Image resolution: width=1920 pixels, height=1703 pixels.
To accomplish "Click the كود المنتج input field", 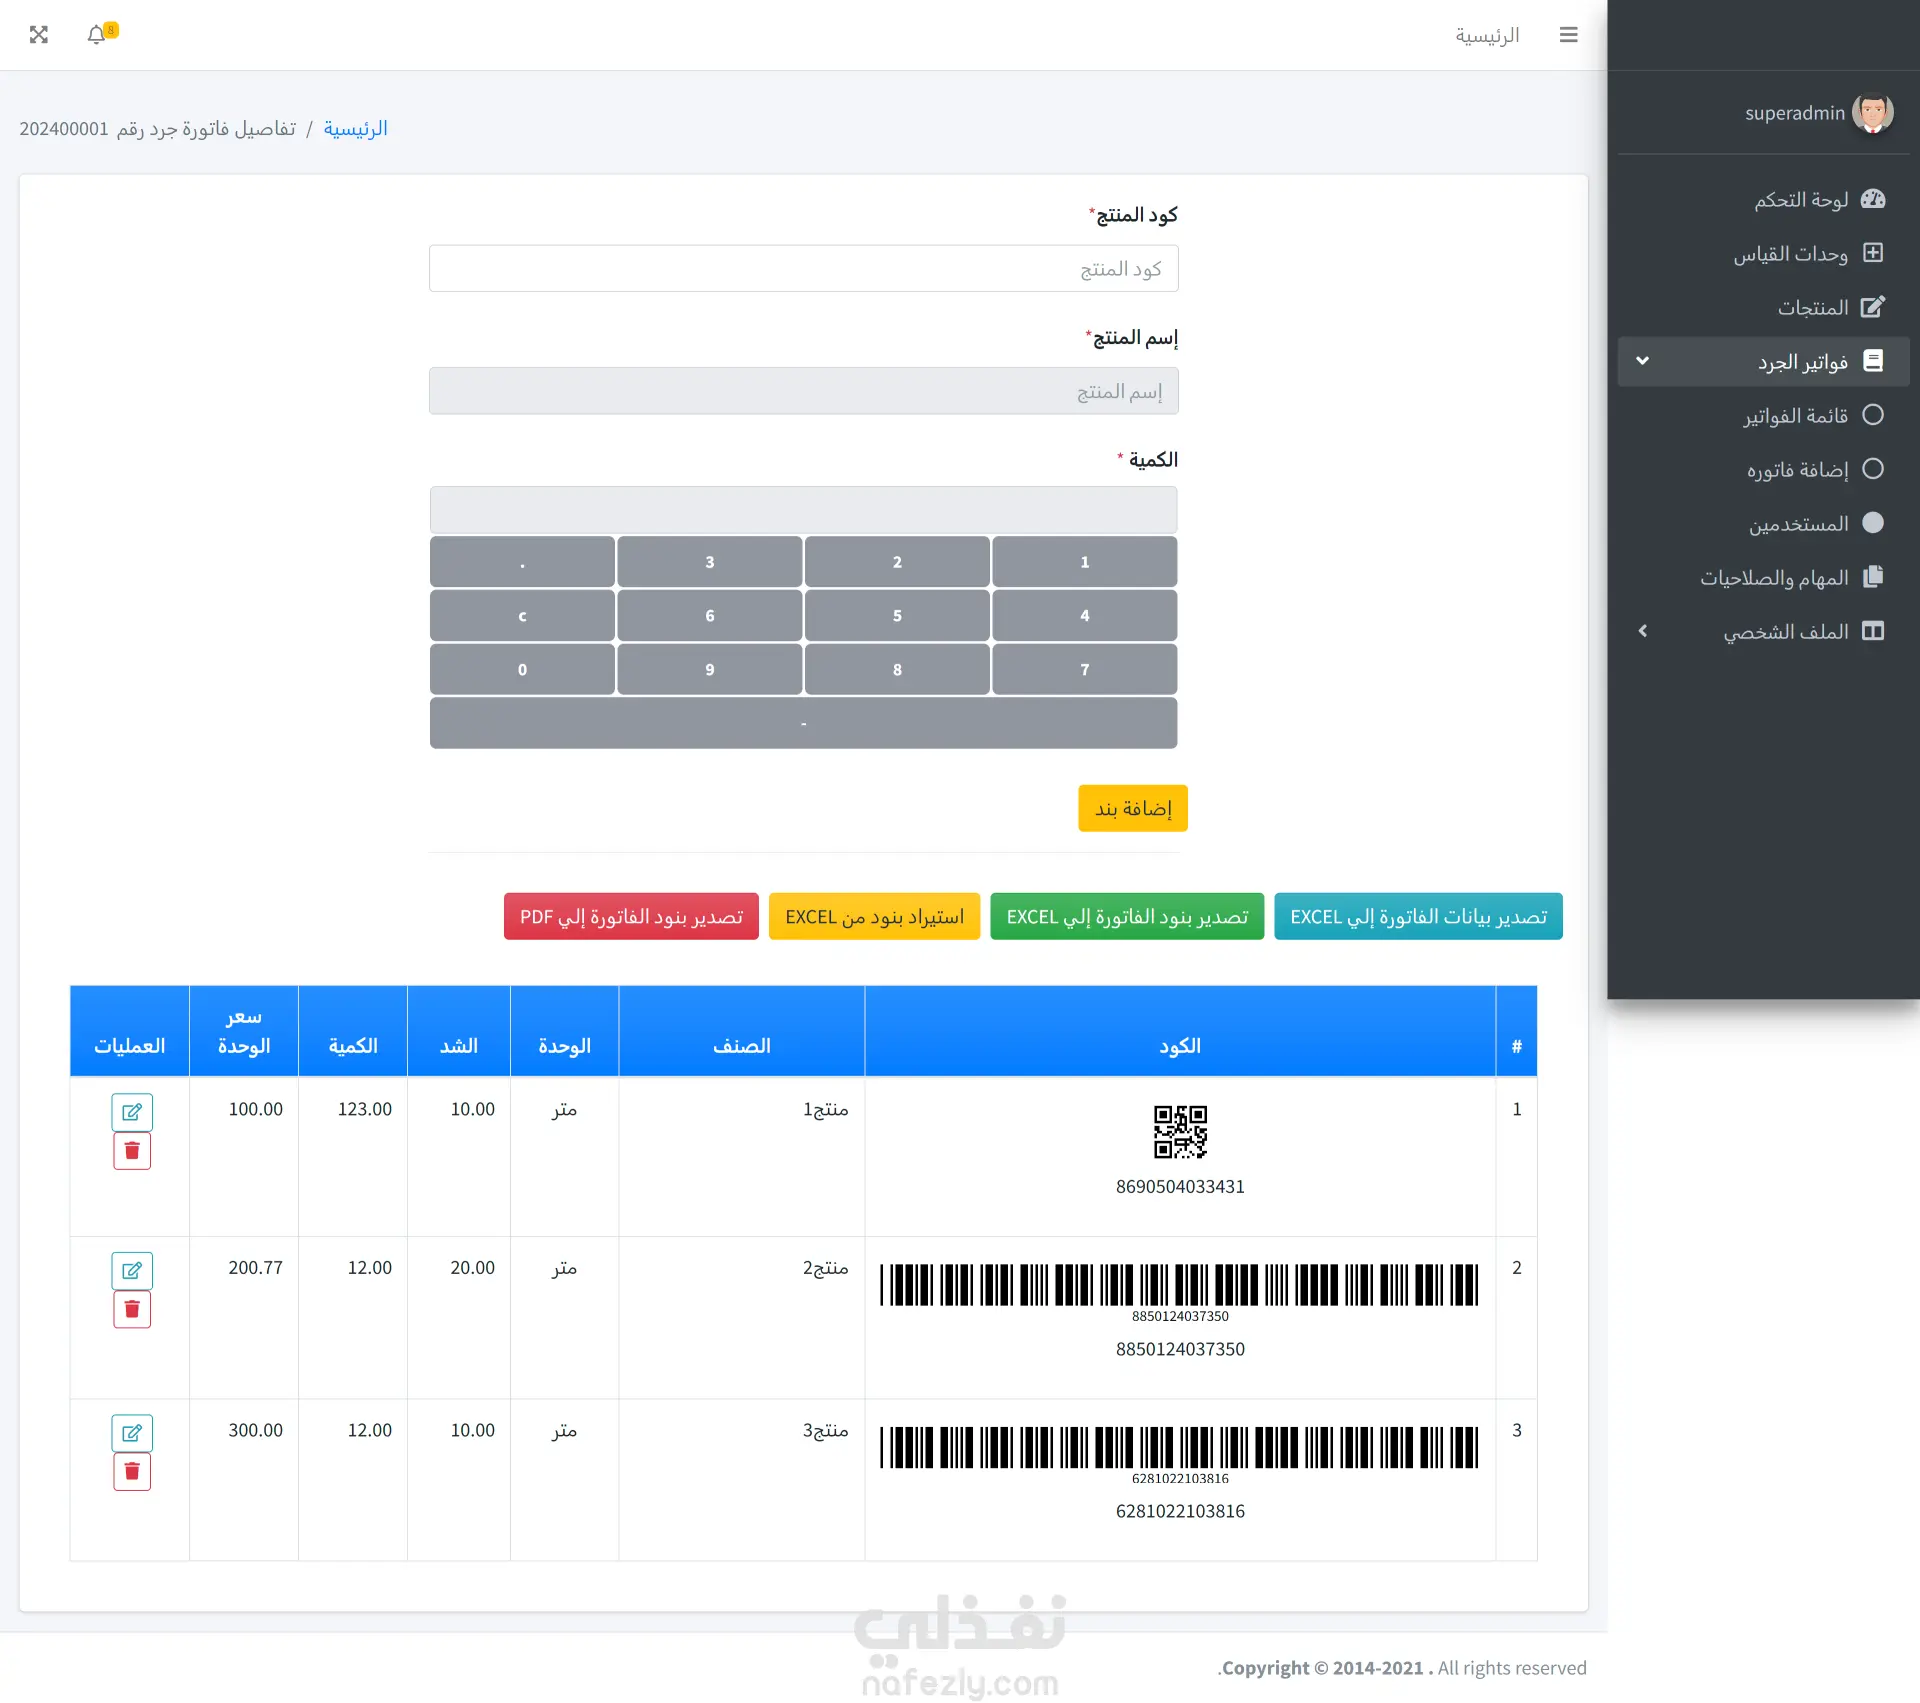I will click(x=803, y=269).
